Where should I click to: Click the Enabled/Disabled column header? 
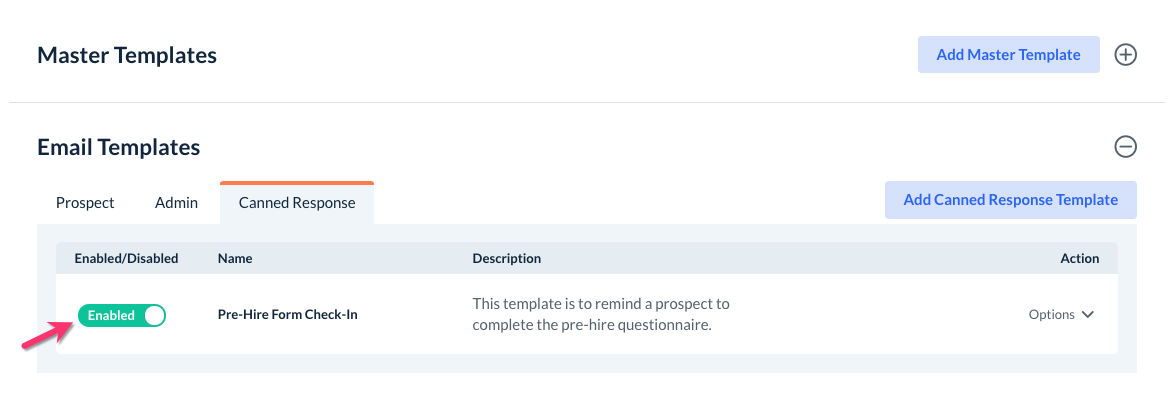tap(126, 258)
